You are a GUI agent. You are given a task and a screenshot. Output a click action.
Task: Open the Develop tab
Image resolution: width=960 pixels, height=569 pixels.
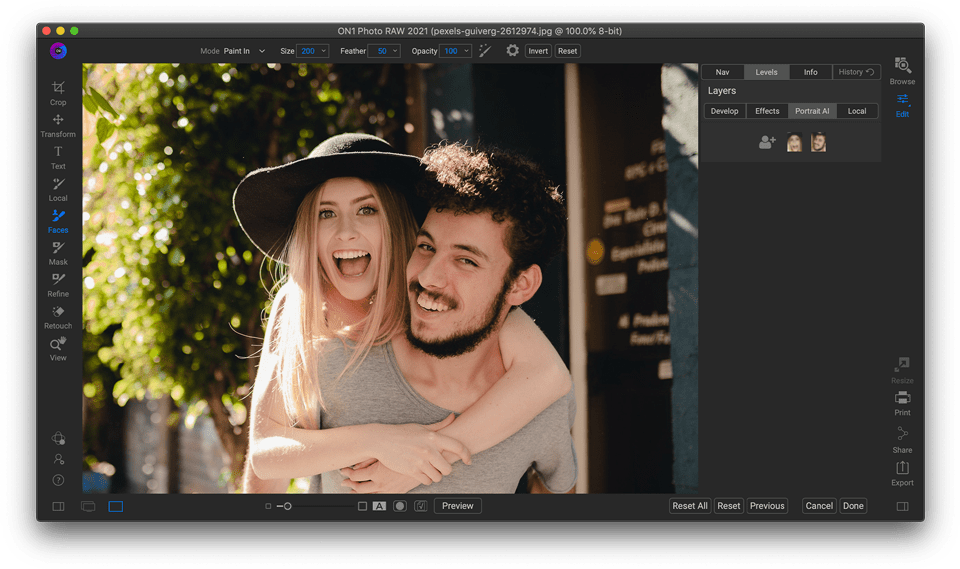coord(725,111)
